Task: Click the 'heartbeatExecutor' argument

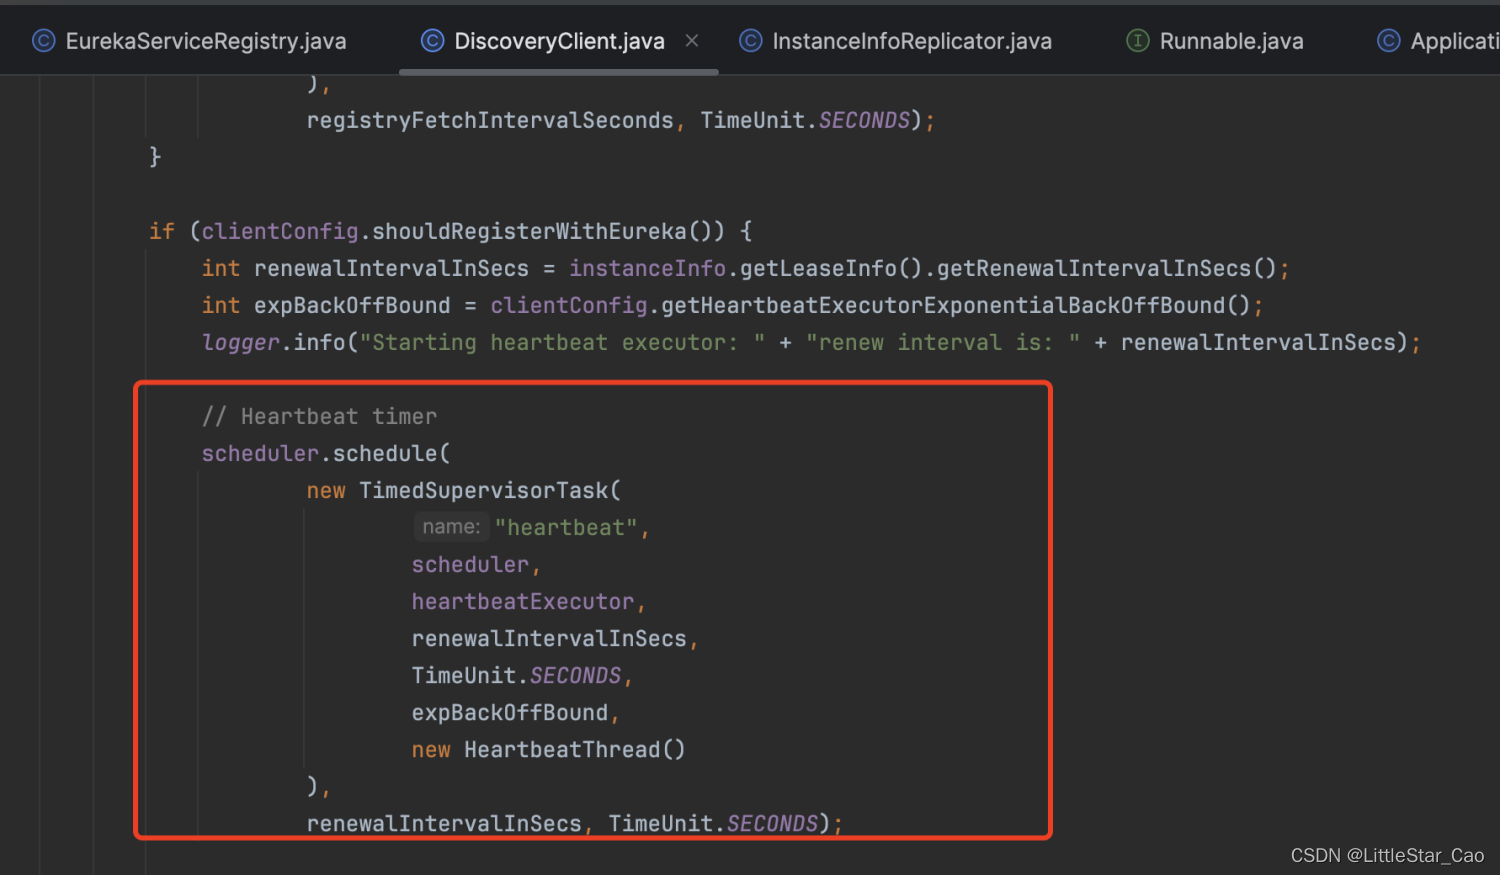Action: [523, 601]
